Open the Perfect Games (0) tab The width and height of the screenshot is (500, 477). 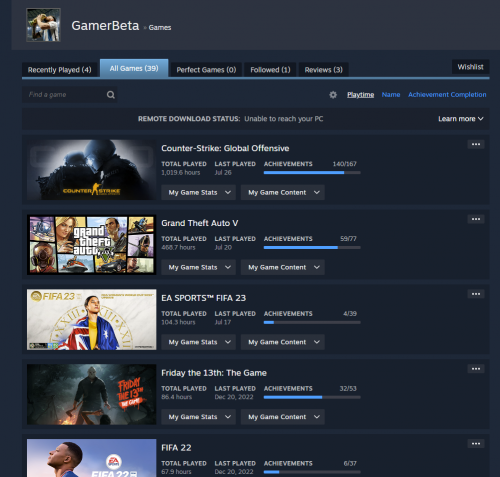pyautogui.click(x=206, y=70)
